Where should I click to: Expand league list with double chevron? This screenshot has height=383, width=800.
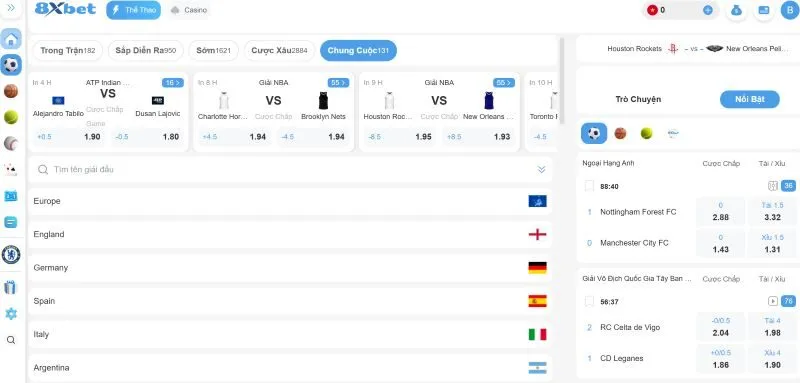[541, 169]
